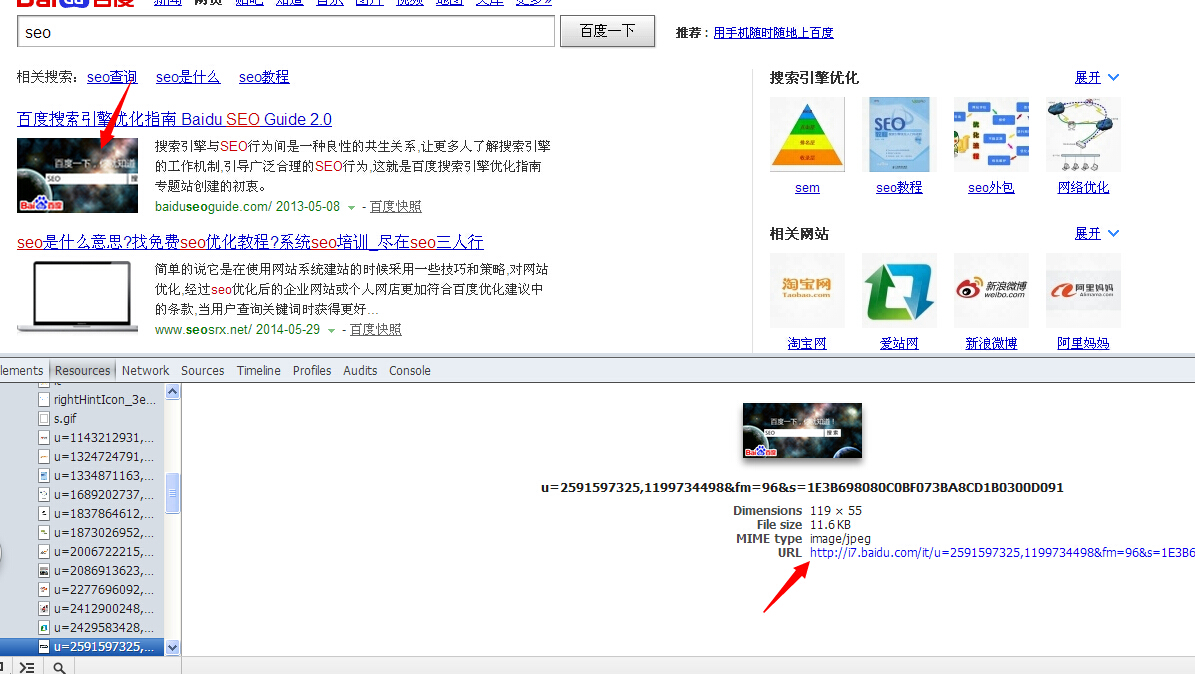Switch to the Elements DevTools tab
Screen dimensions: 1195x674
click(21, 371)
